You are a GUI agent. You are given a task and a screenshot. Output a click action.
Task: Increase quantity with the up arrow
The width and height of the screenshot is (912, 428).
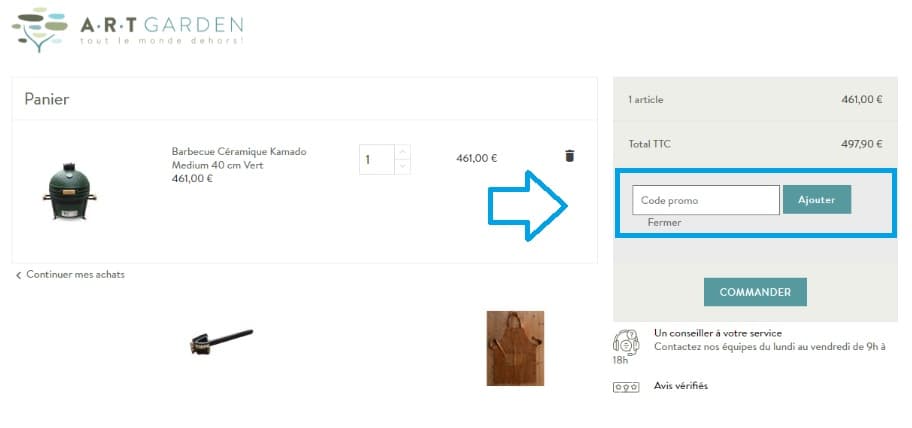click(x=402, y=152)
